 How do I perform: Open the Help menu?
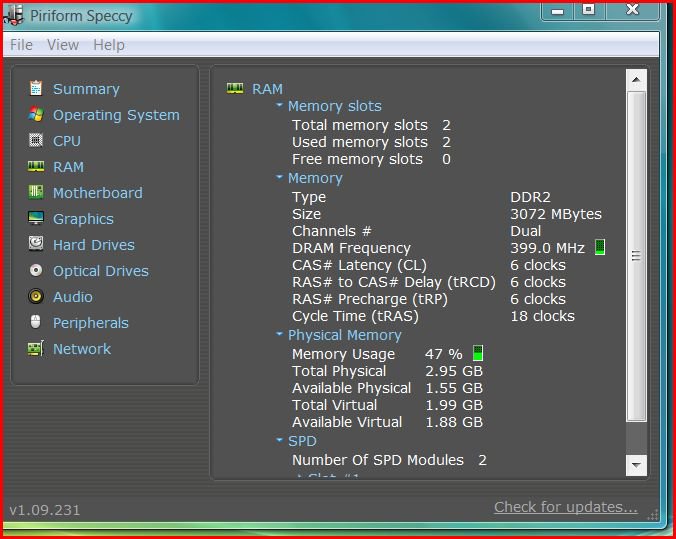109,45
